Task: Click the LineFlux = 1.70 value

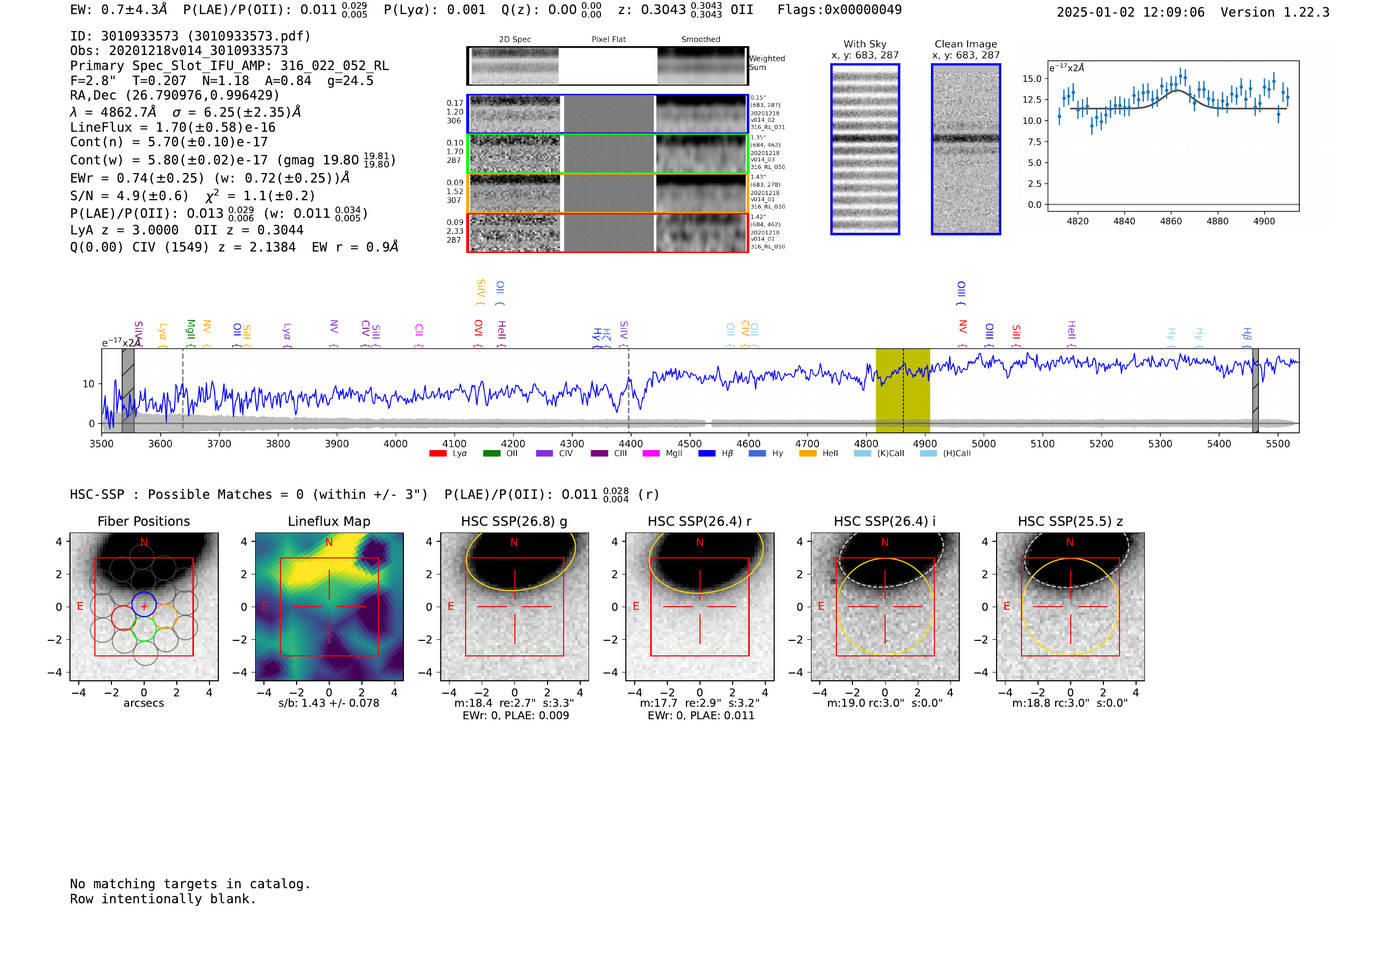Action: pyautogui.click(x=173, y=128)
